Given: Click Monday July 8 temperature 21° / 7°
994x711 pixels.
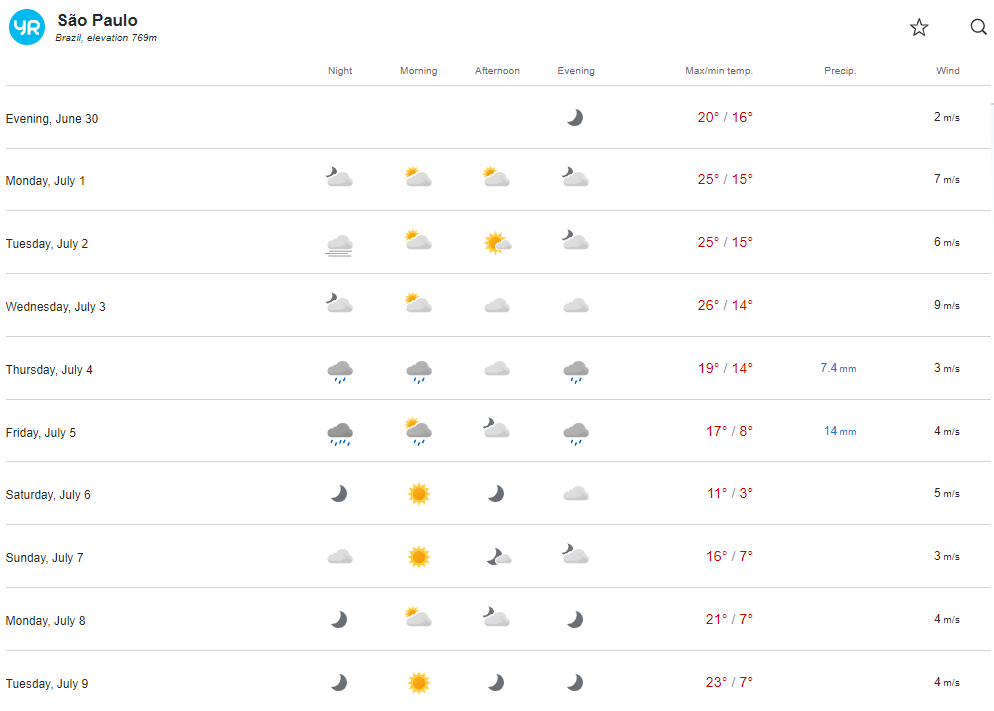Looking at the screenshot, I should tap(729, 619).
